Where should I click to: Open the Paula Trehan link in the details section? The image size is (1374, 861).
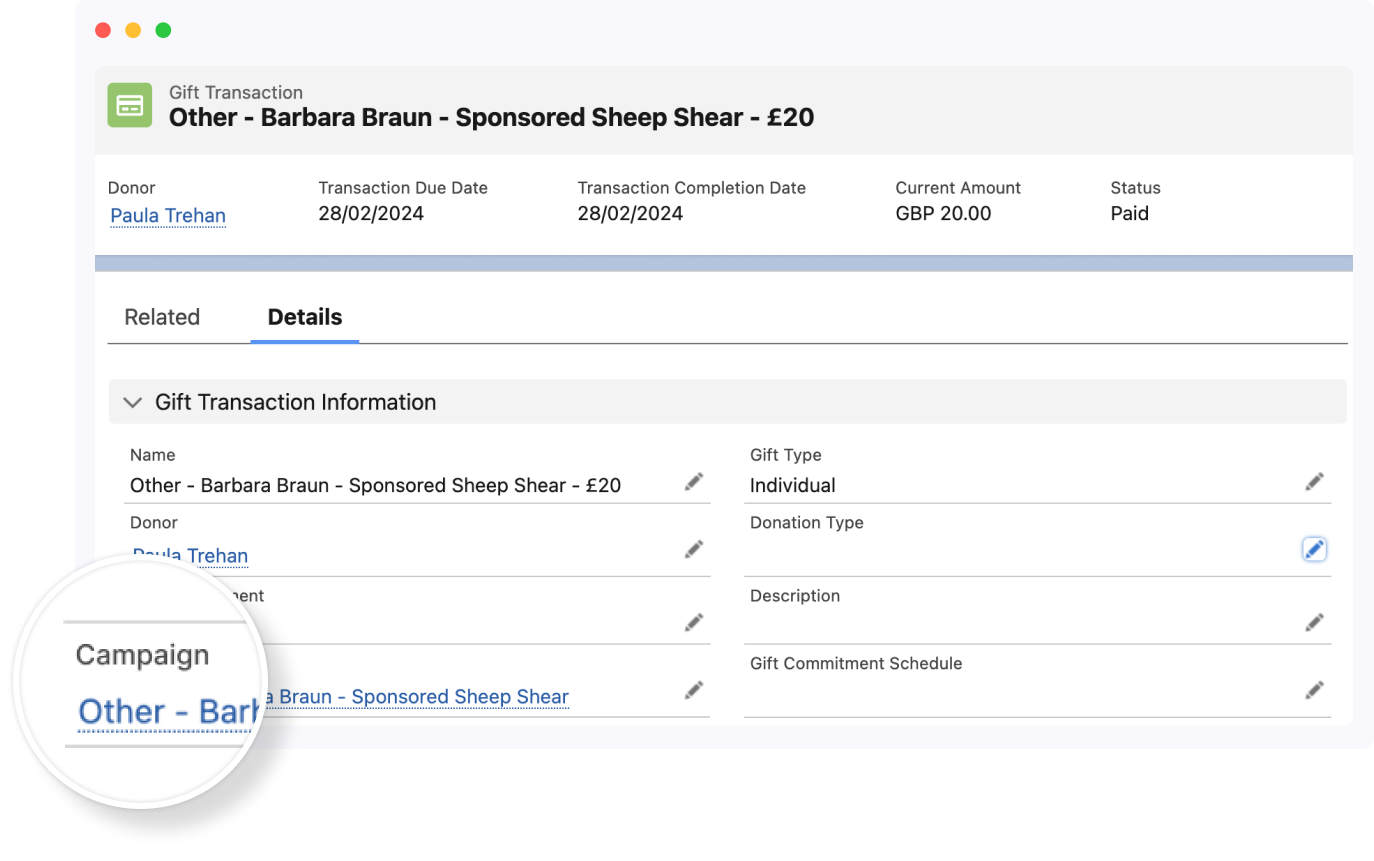tap(190, 556)
